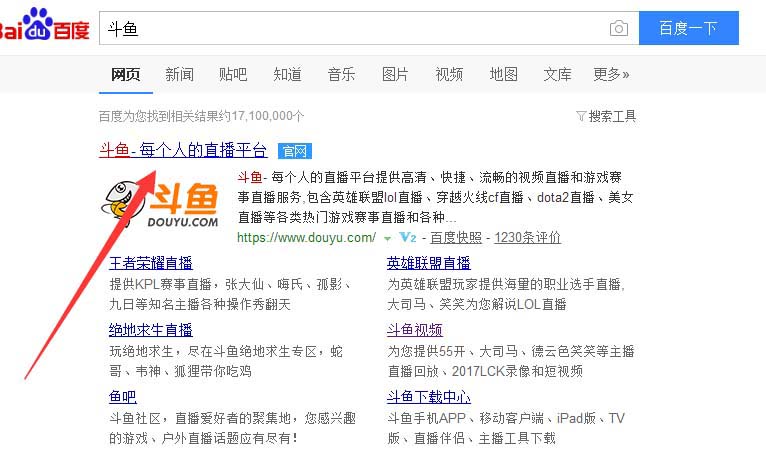766x459 pixels.
Task: Open 搜索工具 filter options
Action: point(606,116)
